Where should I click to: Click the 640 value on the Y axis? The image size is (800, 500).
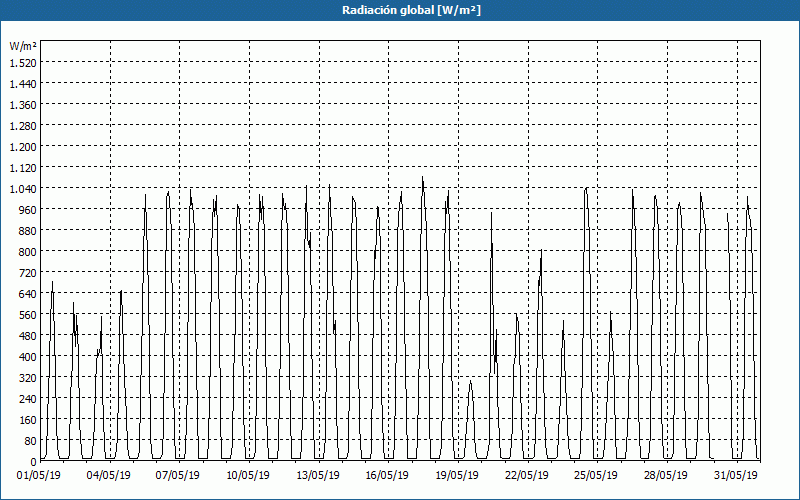tap(28, 294)
